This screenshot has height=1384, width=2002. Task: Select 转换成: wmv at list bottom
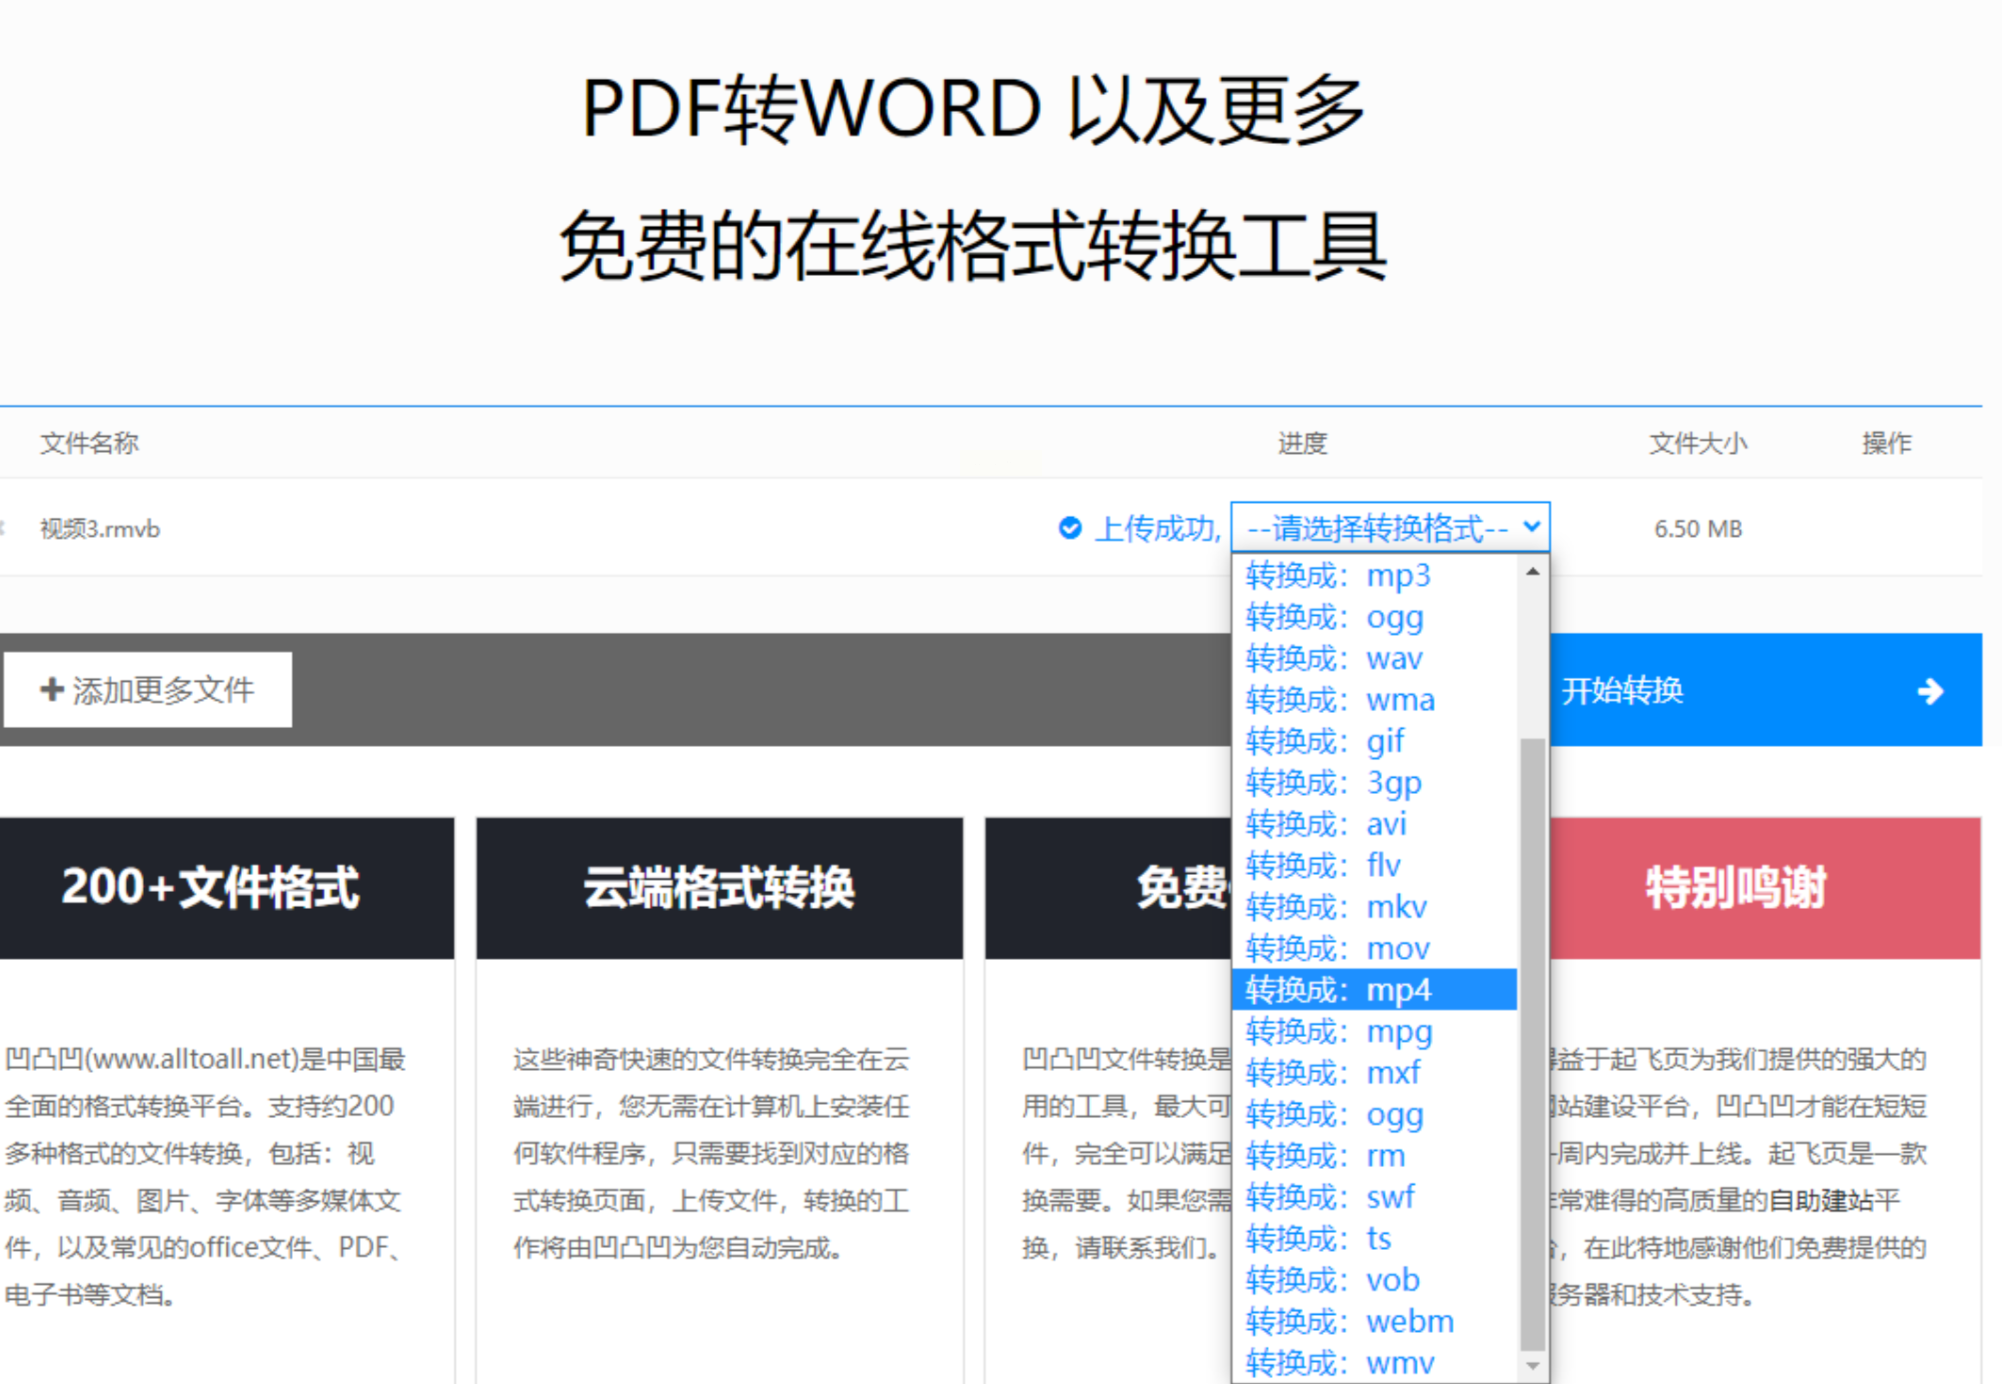tap(1375, 1363)
